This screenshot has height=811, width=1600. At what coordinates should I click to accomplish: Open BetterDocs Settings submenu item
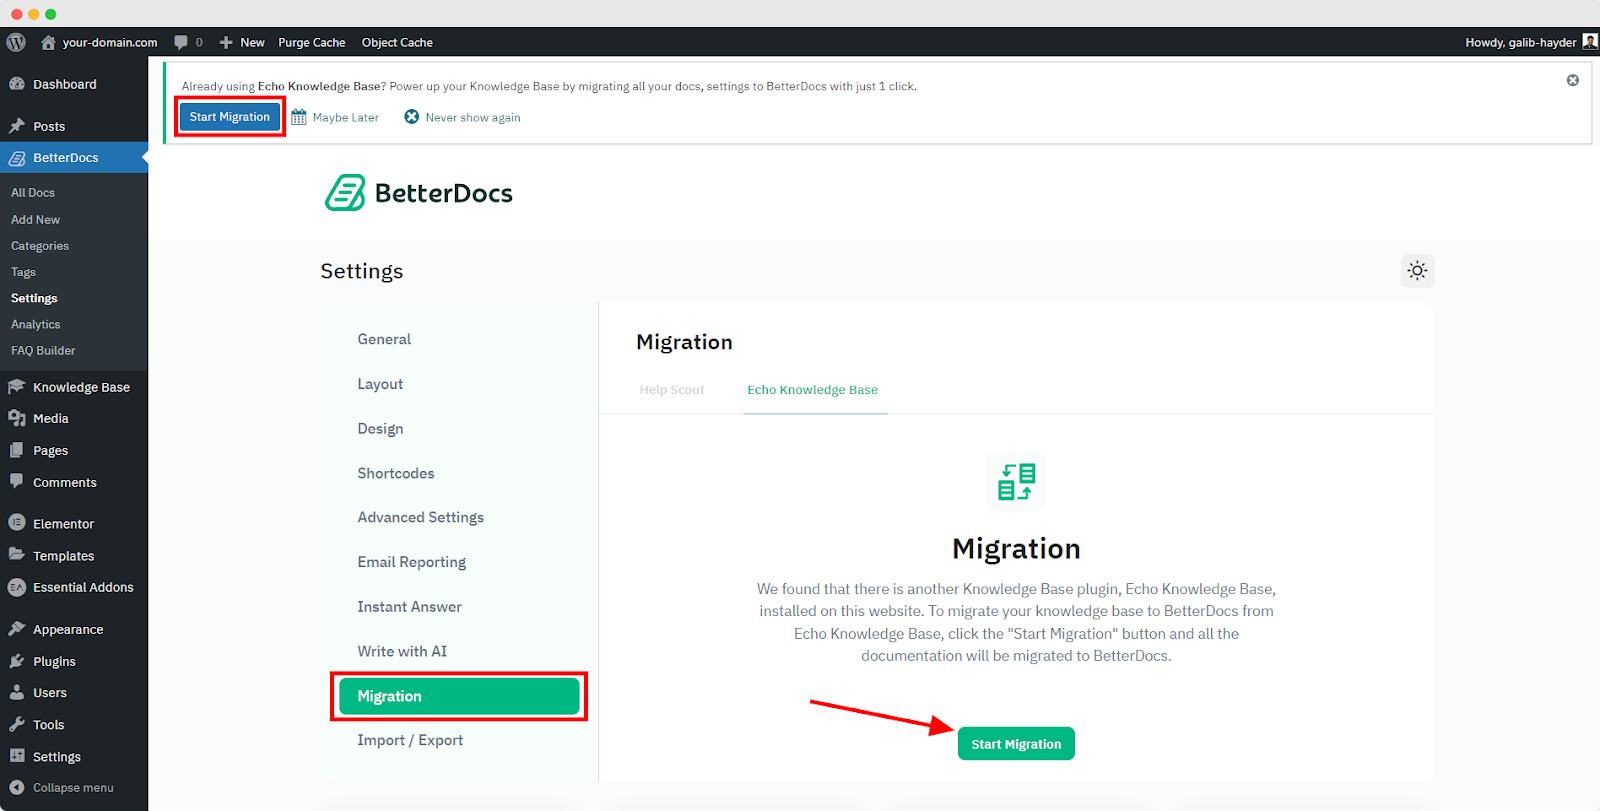[x=34, y=298]
